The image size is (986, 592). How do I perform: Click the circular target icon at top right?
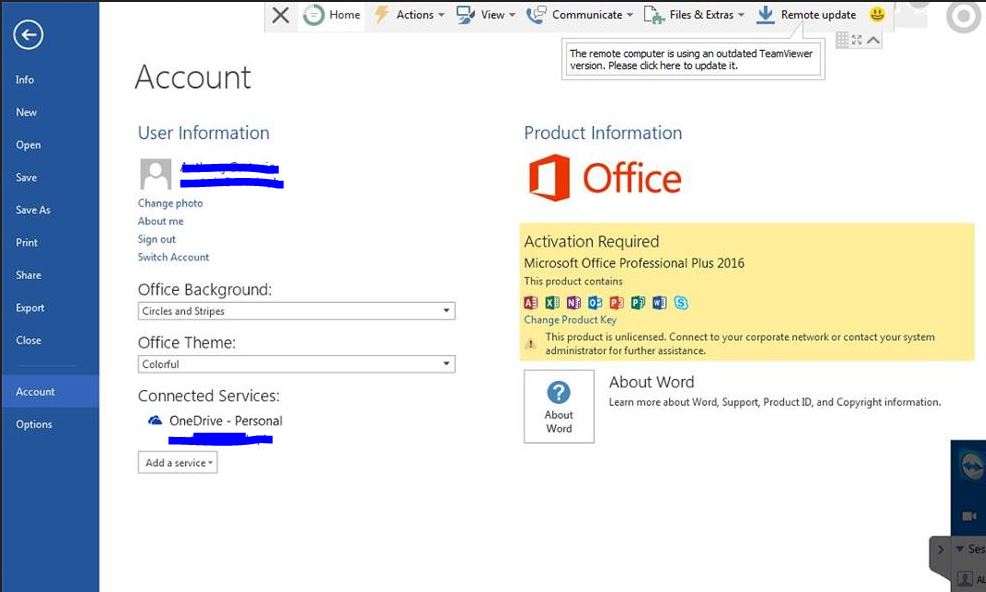click(963, 16)
